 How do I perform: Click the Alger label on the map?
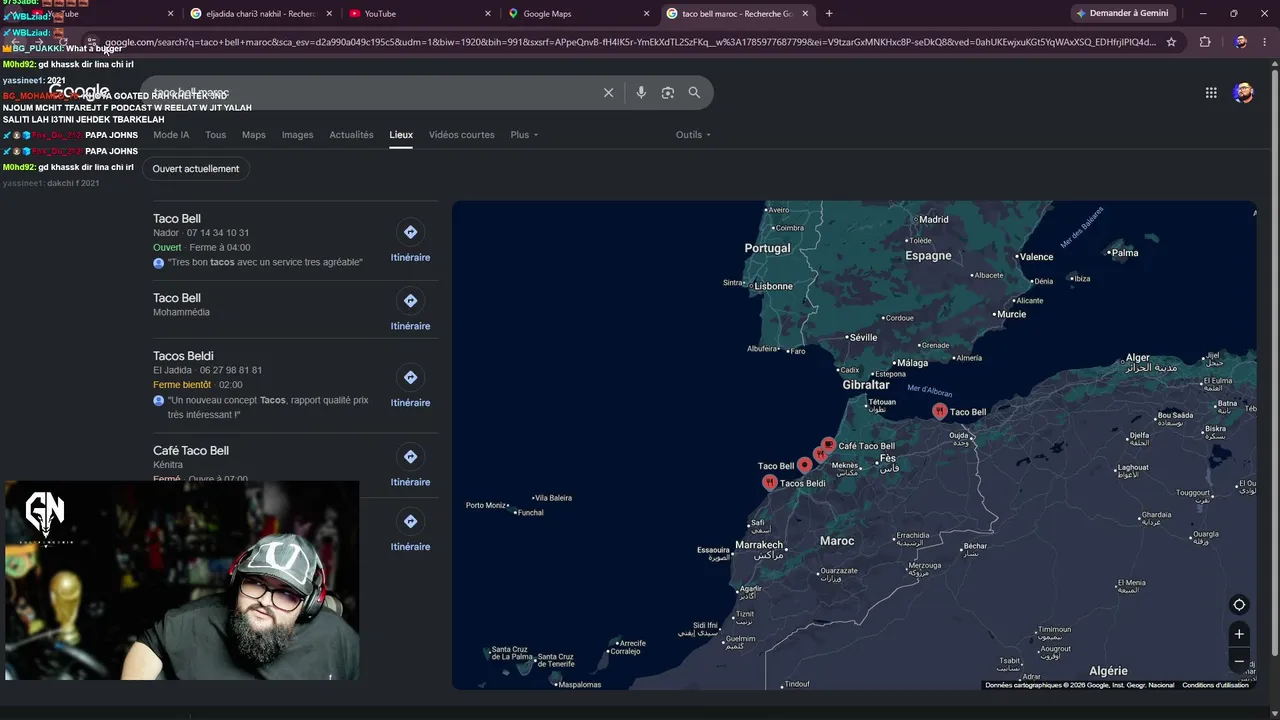[1138, 358]
